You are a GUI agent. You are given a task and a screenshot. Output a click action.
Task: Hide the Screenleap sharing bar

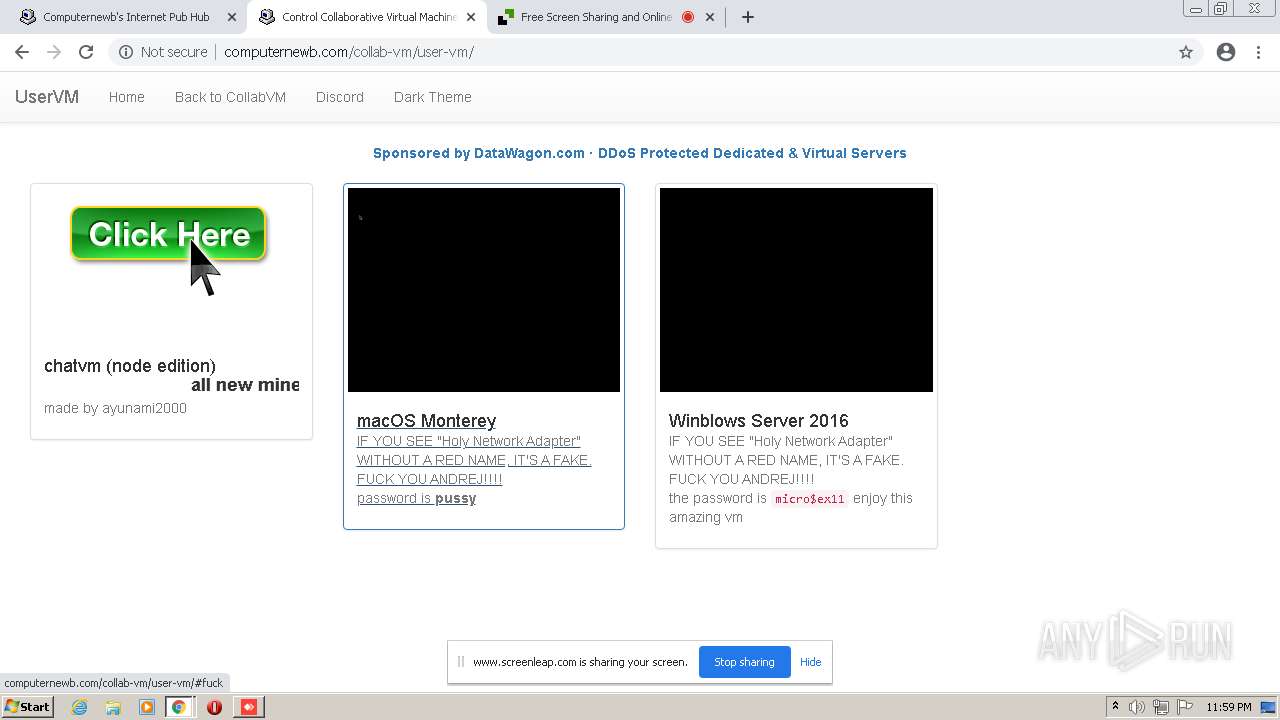(x=811, y=662)
